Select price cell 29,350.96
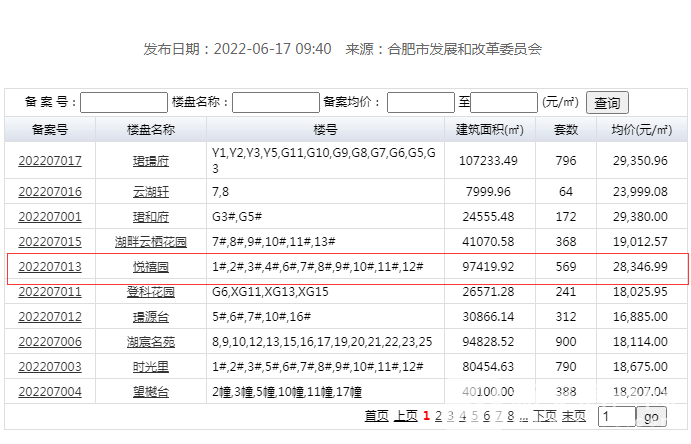This screenshot has width=691, height=444. 640,161
